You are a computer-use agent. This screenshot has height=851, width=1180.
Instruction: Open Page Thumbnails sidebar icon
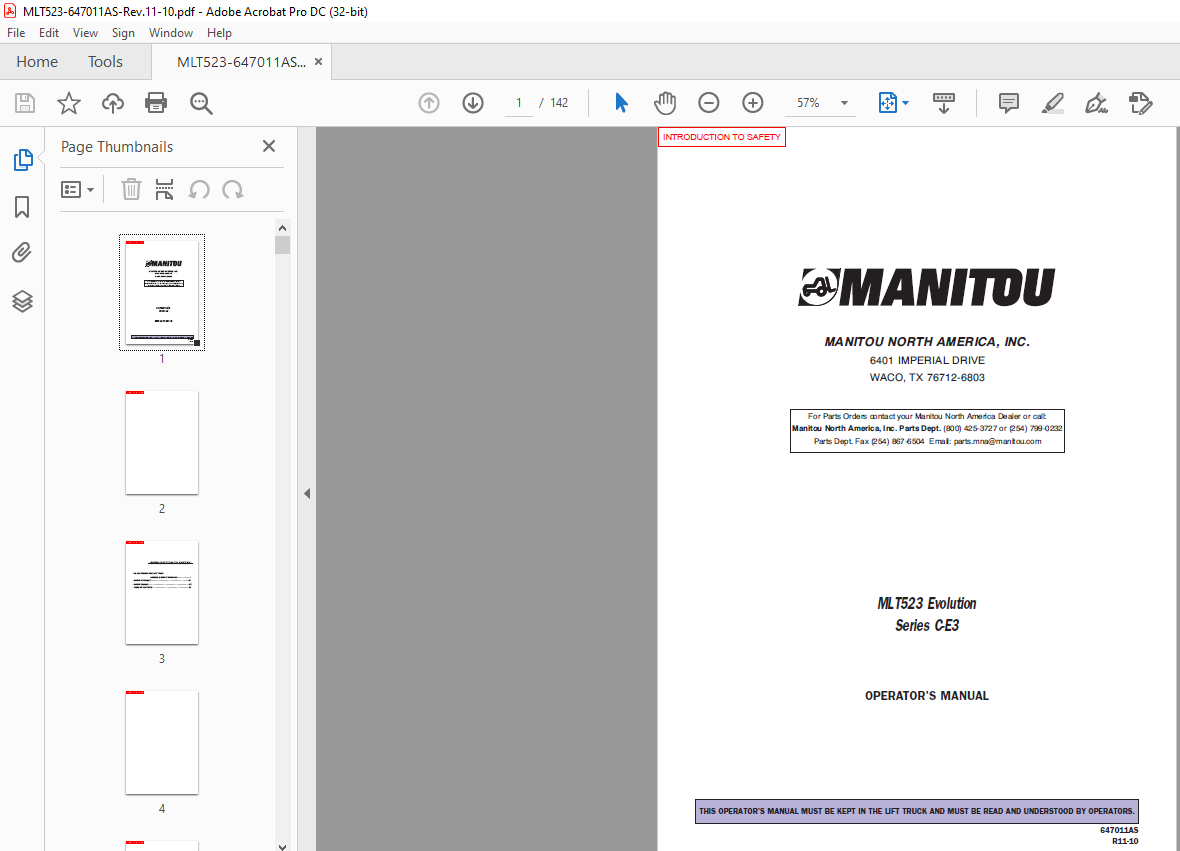(x=23, y=160)
